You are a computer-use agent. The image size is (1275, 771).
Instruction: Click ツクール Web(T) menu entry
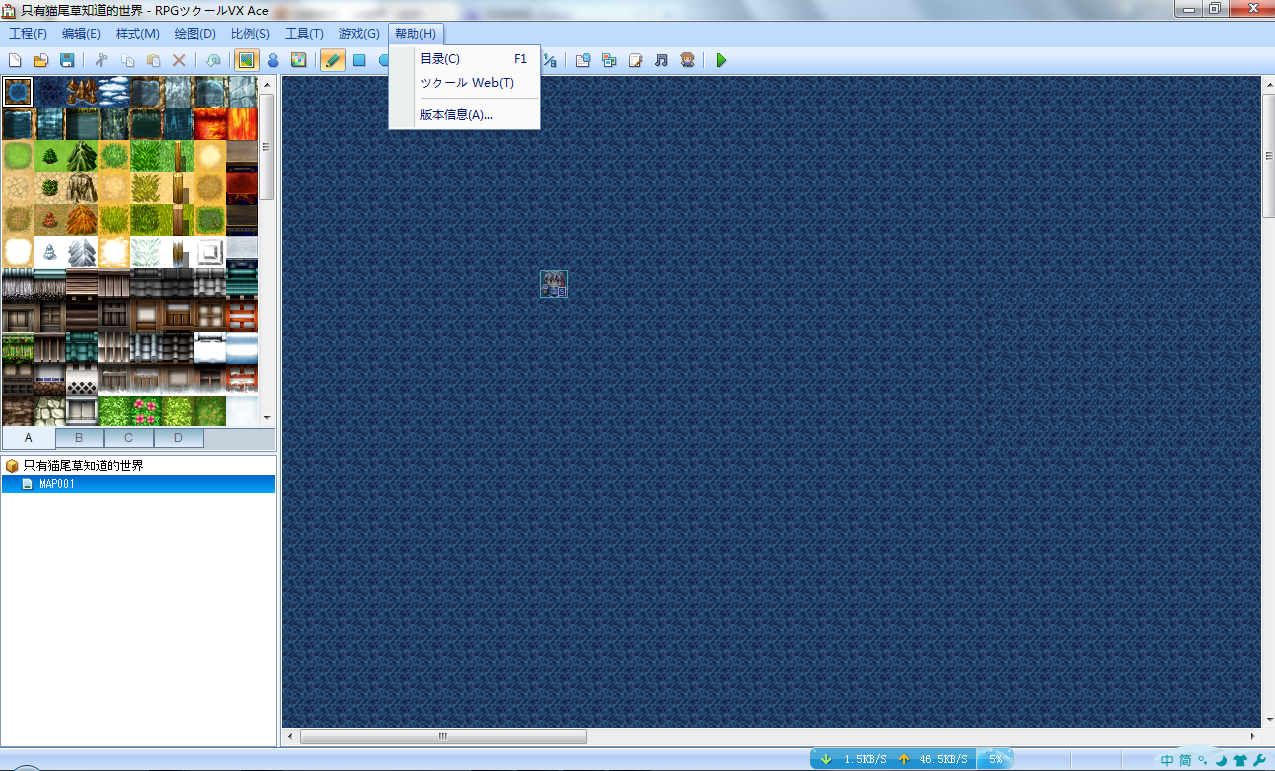pyautogui.click(x=466, y=83)
